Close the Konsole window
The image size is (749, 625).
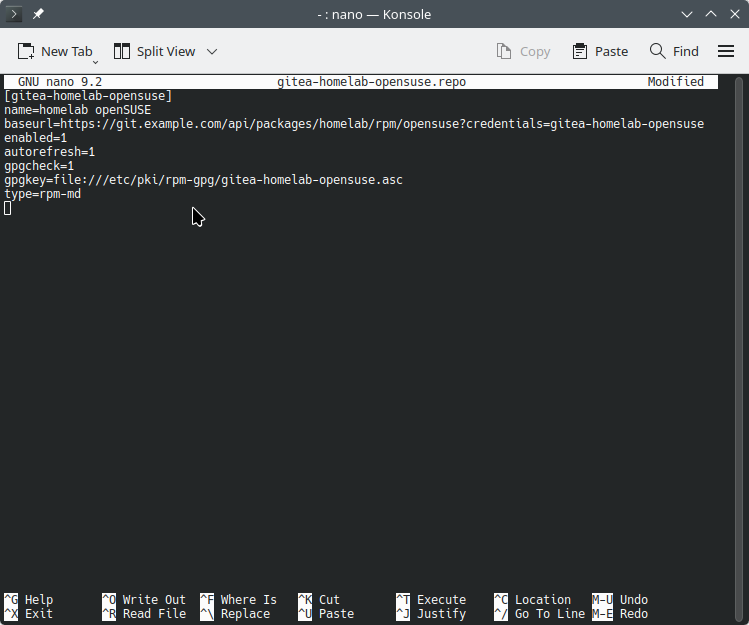pos(735,14)
